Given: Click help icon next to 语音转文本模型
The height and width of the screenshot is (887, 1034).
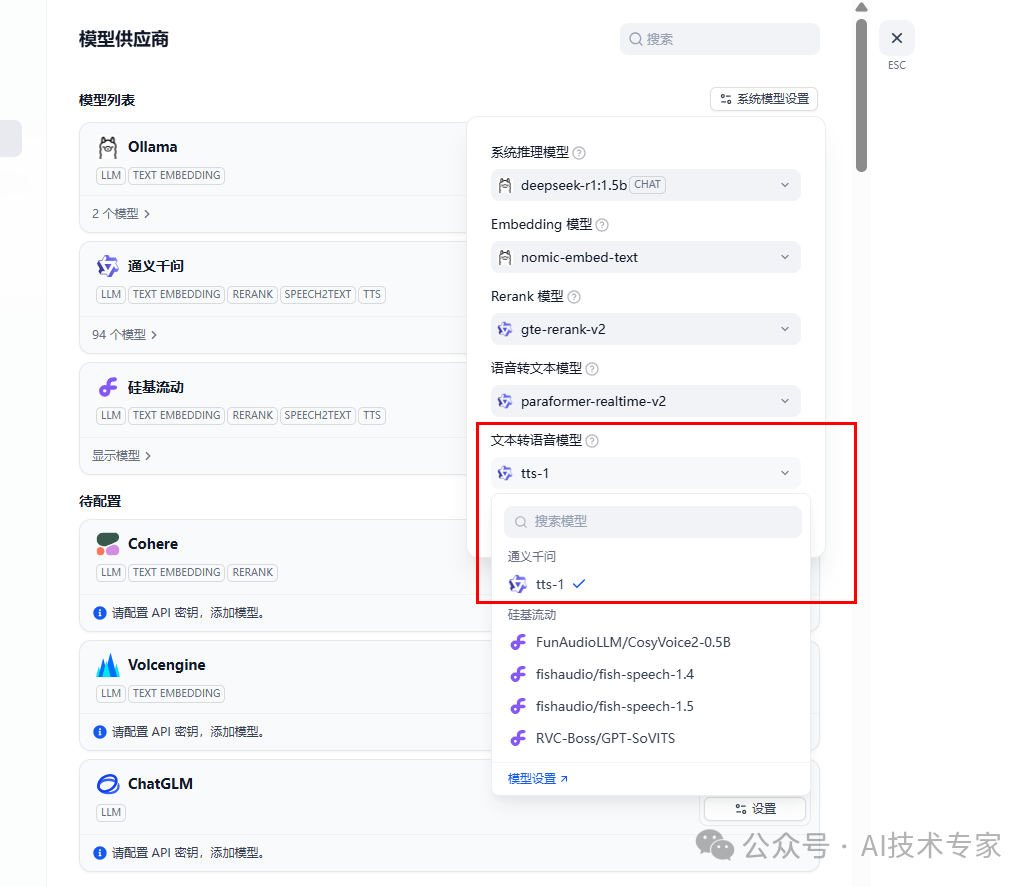Looking at the screenshot, I should pyautogui.click(x=592, y=369).
